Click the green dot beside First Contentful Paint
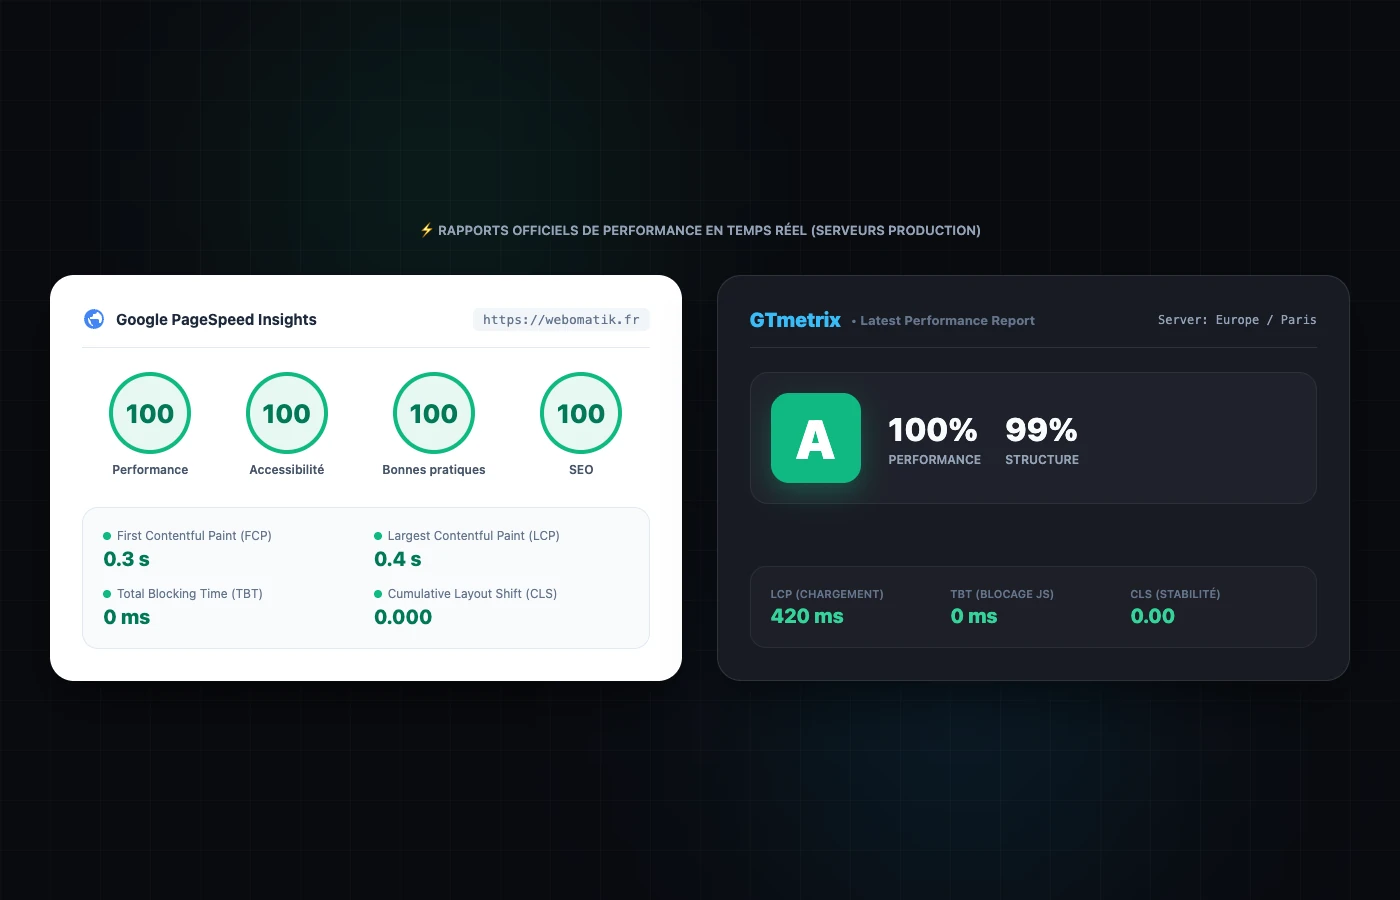This screenshot has width=1400, height=900. (x=107, y=536)
